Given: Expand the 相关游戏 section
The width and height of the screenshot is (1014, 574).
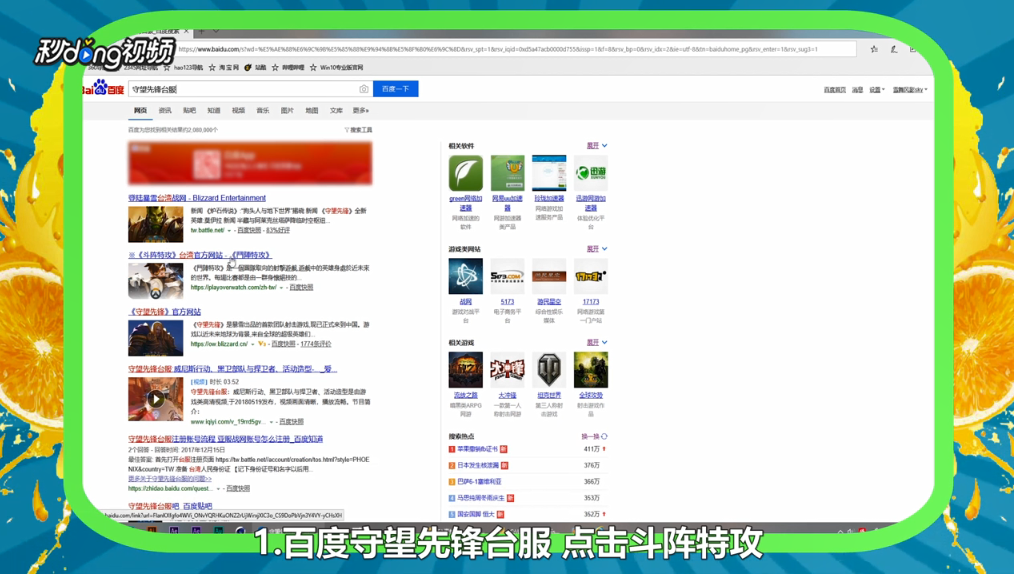Looking at the screenshot, I should click(x=597, y=343).
